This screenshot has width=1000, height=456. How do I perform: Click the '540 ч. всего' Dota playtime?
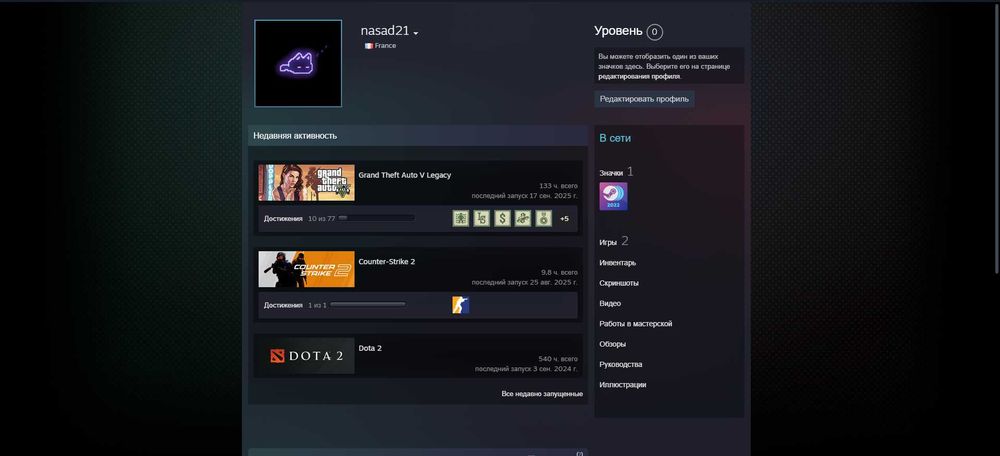pyautogui.click(x=558, y=359)
